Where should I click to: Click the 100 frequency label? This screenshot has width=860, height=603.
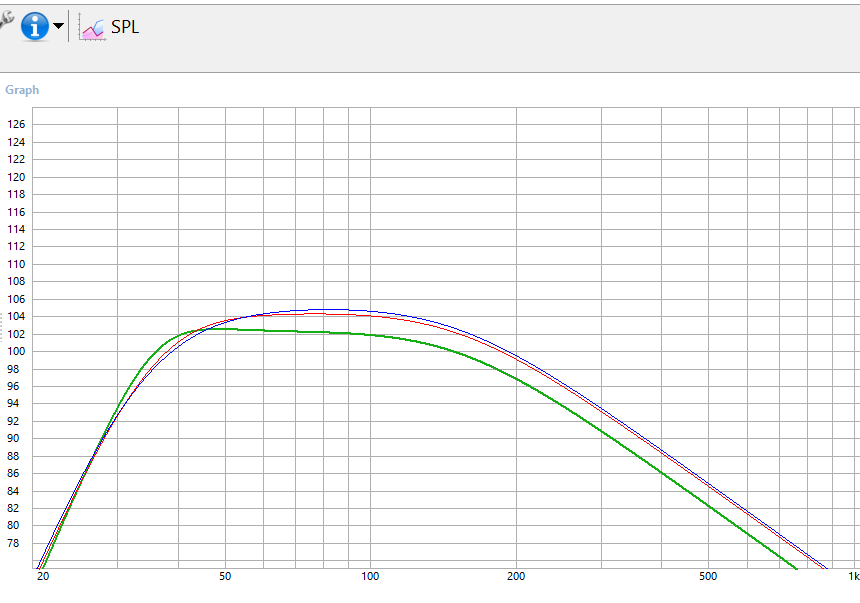(x=370, y=576)
